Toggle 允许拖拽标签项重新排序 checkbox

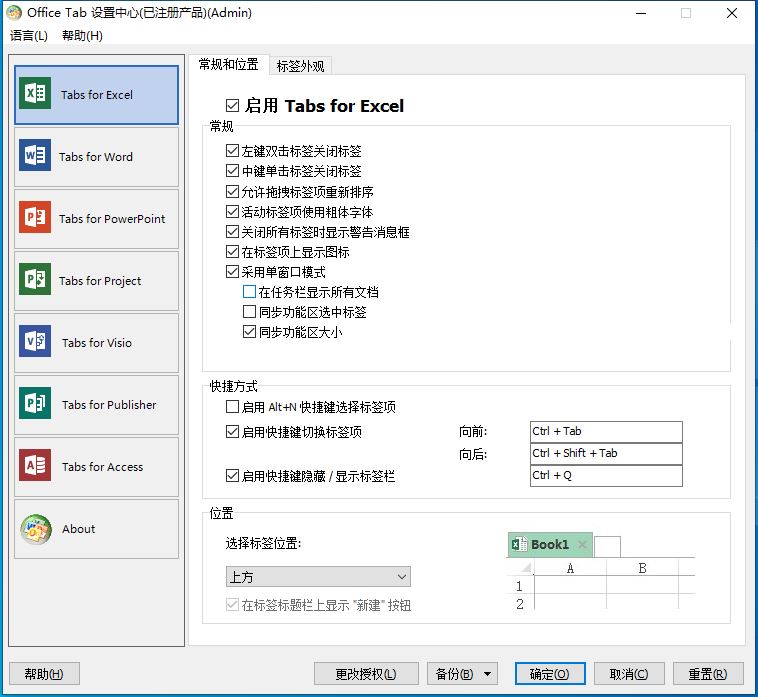[232, 191]
